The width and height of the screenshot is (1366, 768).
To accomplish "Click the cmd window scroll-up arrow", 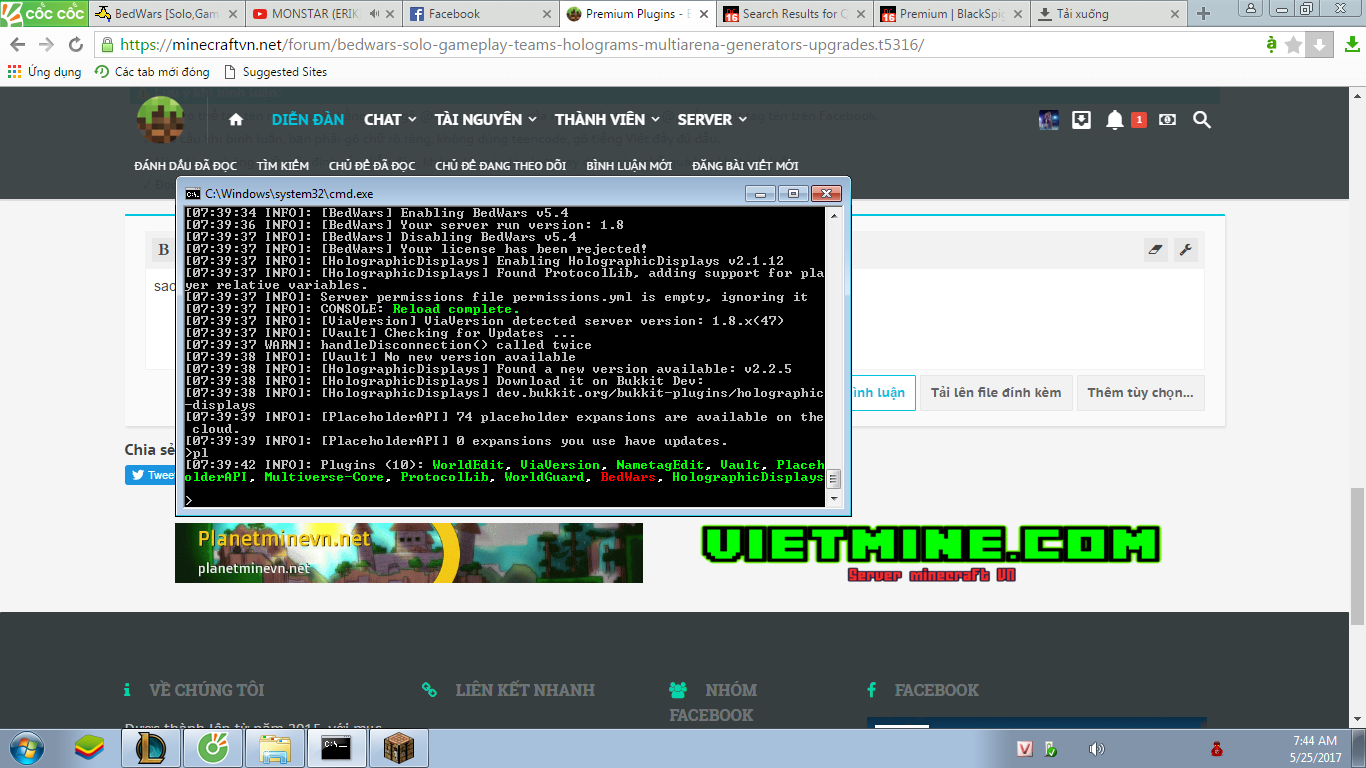I will (834, 215).
